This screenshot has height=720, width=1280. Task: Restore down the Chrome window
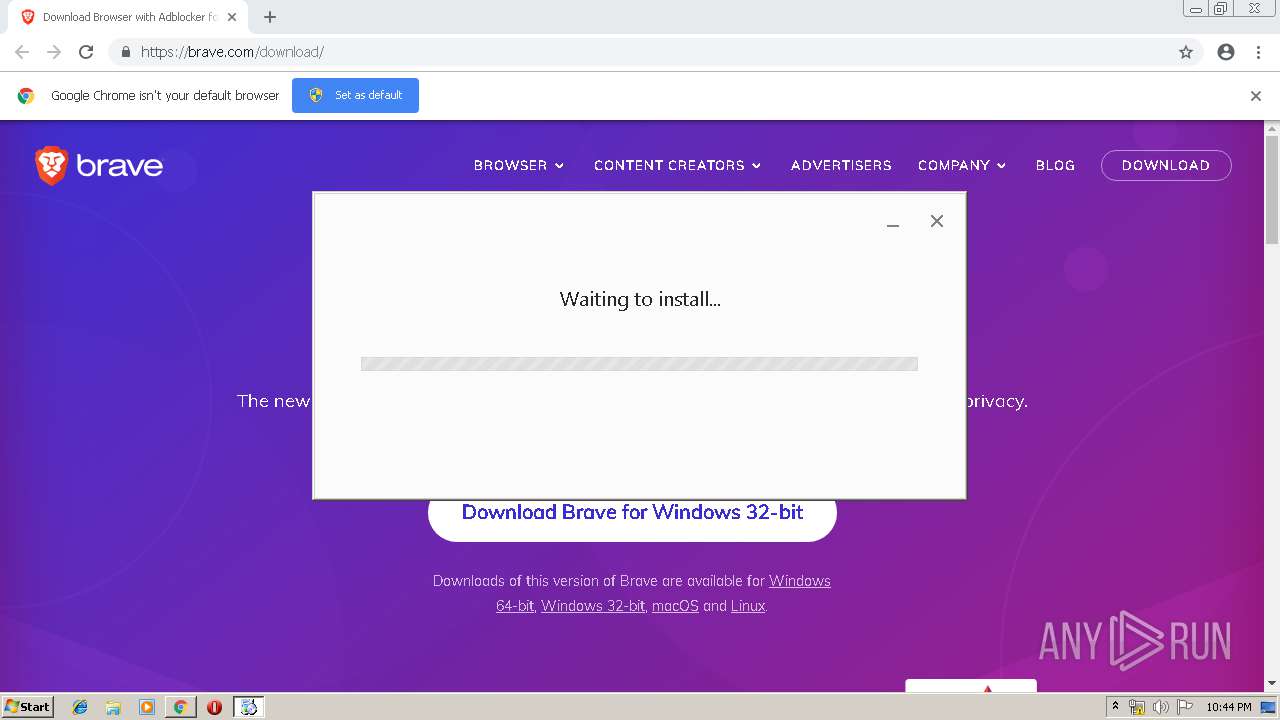click(x=1221, y=9)
